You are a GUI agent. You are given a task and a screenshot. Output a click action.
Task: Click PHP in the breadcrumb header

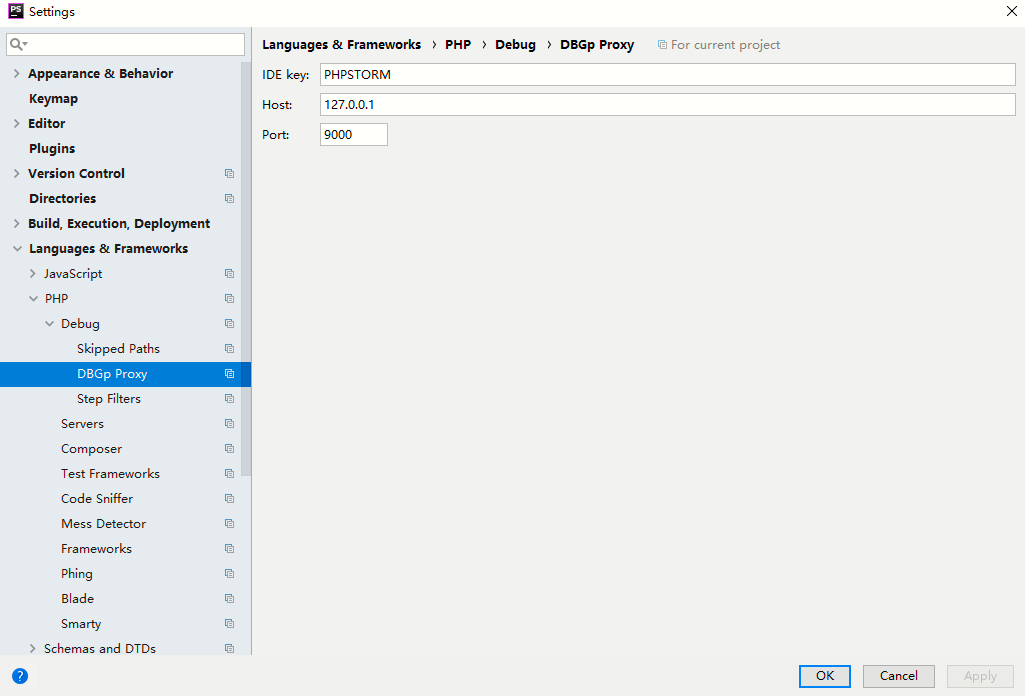458,44
